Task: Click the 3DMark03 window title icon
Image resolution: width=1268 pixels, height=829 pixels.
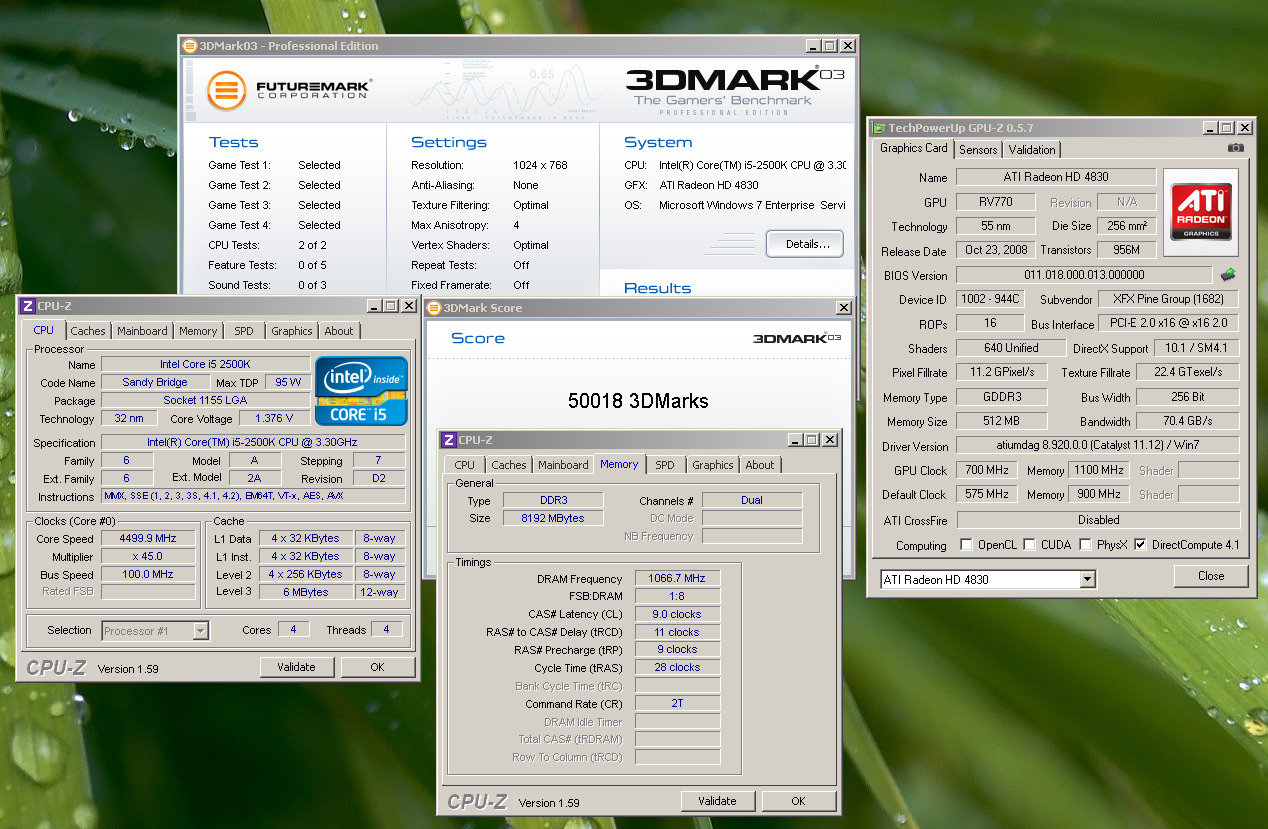Action: (190, 46)
